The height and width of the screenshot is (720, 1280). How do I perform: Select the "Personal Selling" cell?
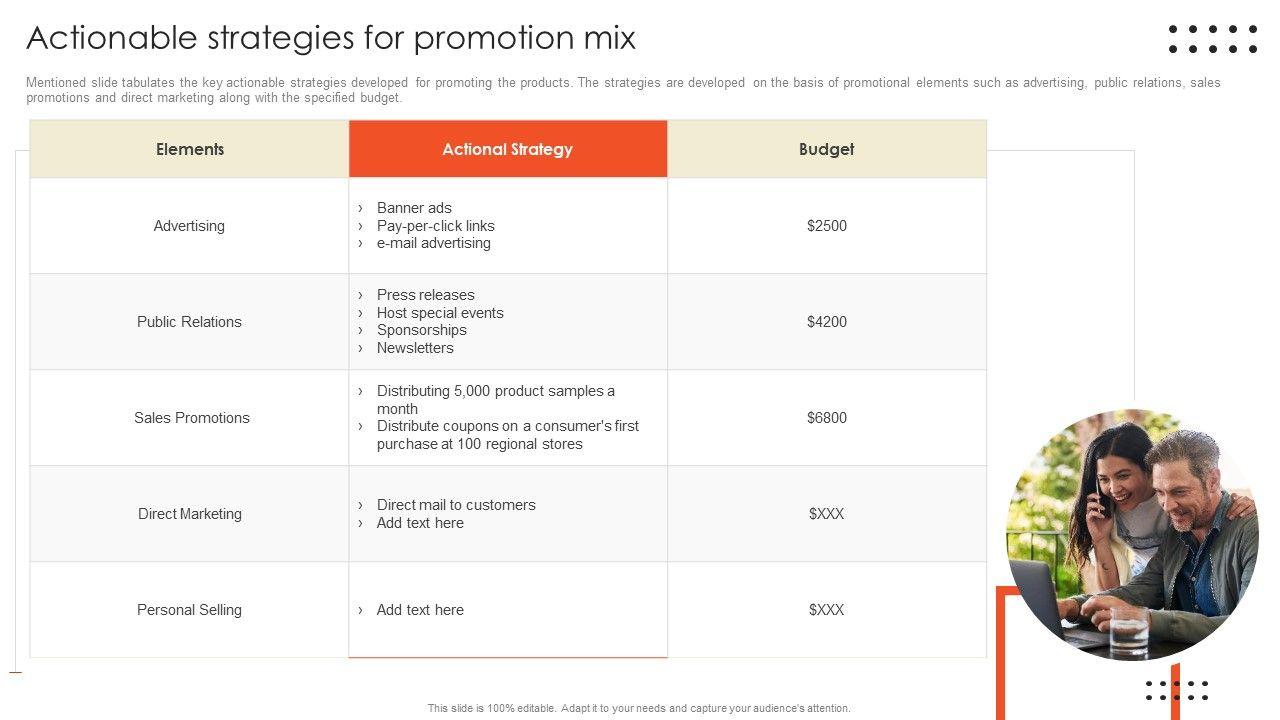click(189, 610)
